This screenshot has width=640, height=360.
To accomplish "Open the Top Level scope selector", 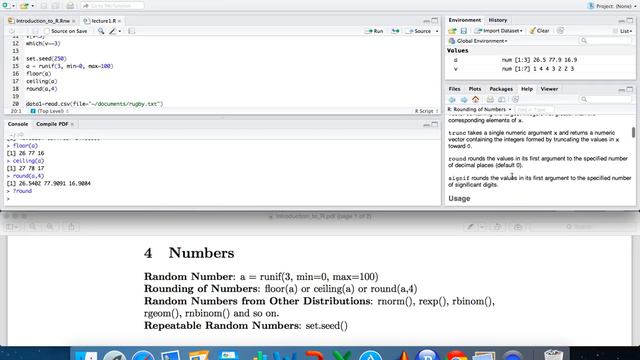I will (50, 111).
